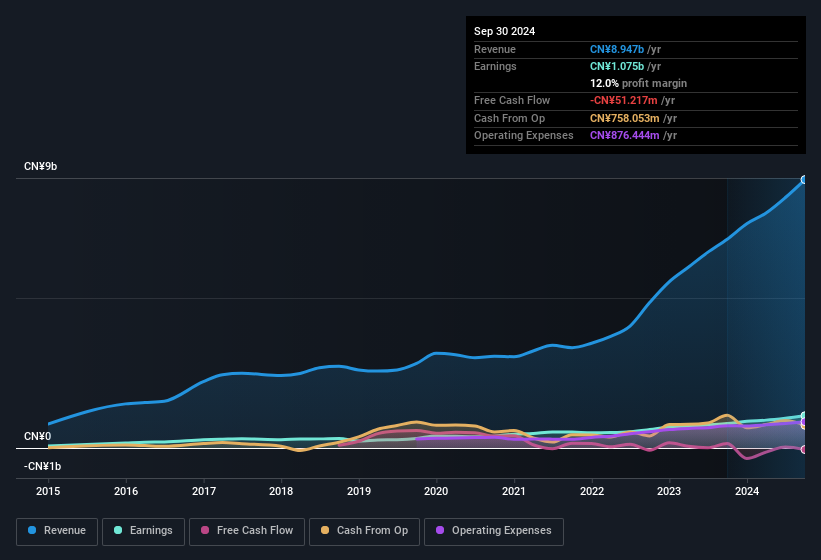This screenshot has height=560, width=821.
Task: Select the 2016 x-axis label
Action: pyautogui.click(x=126, y=491)
